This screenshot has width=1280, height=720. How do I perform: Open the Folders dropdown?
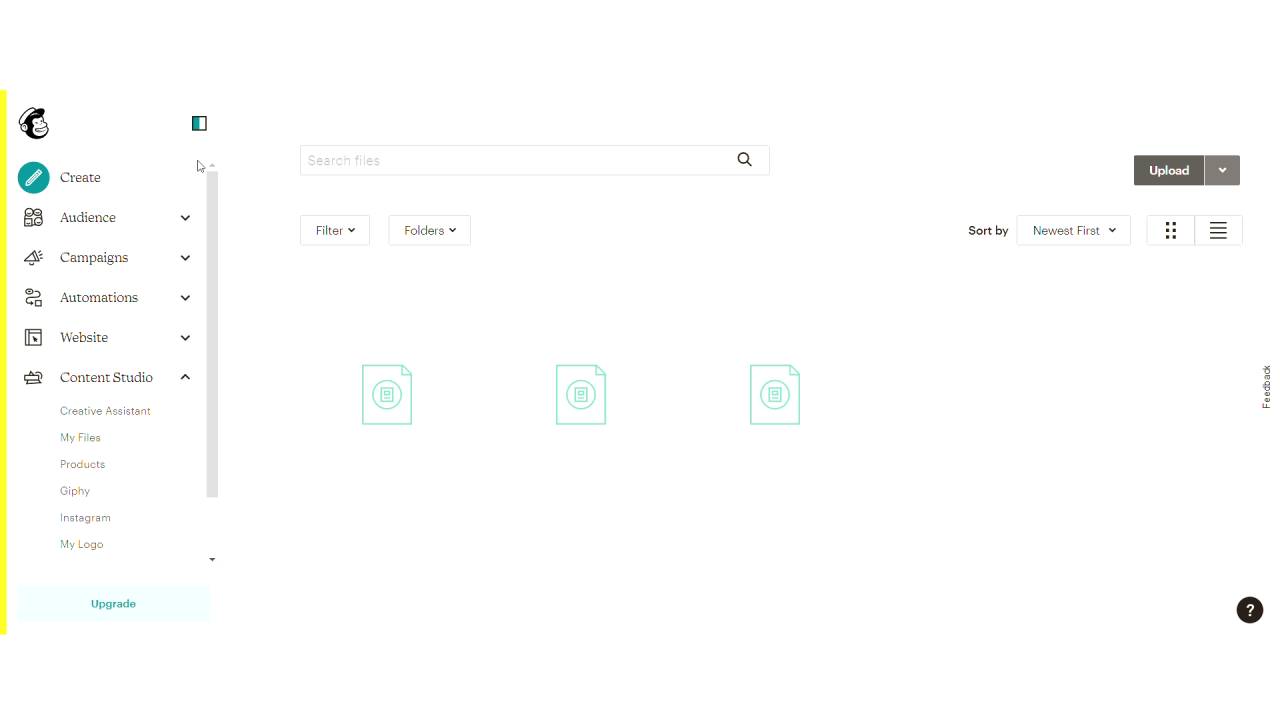pyautogui.click(x=428, y=230)
